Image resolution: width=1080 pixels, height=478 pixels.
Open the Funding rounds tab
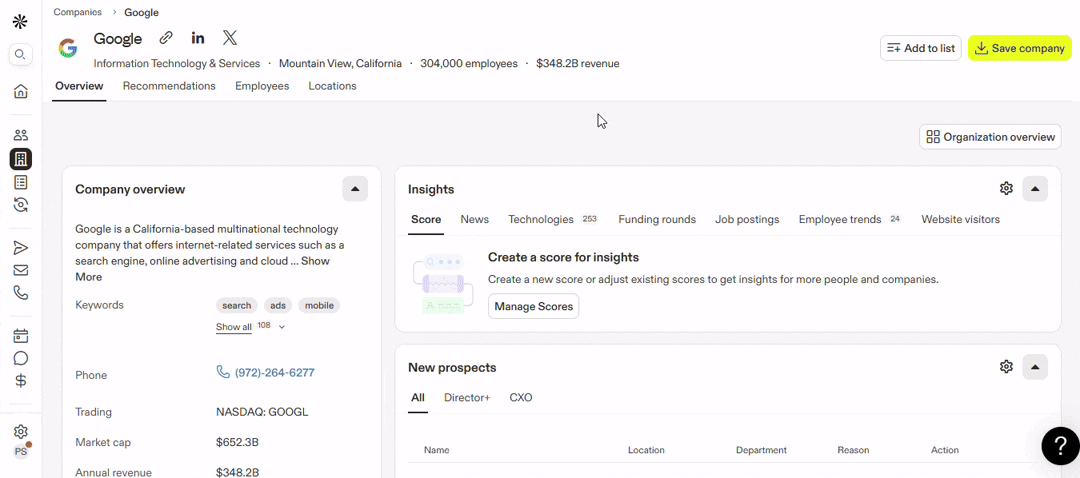(657, 219)
